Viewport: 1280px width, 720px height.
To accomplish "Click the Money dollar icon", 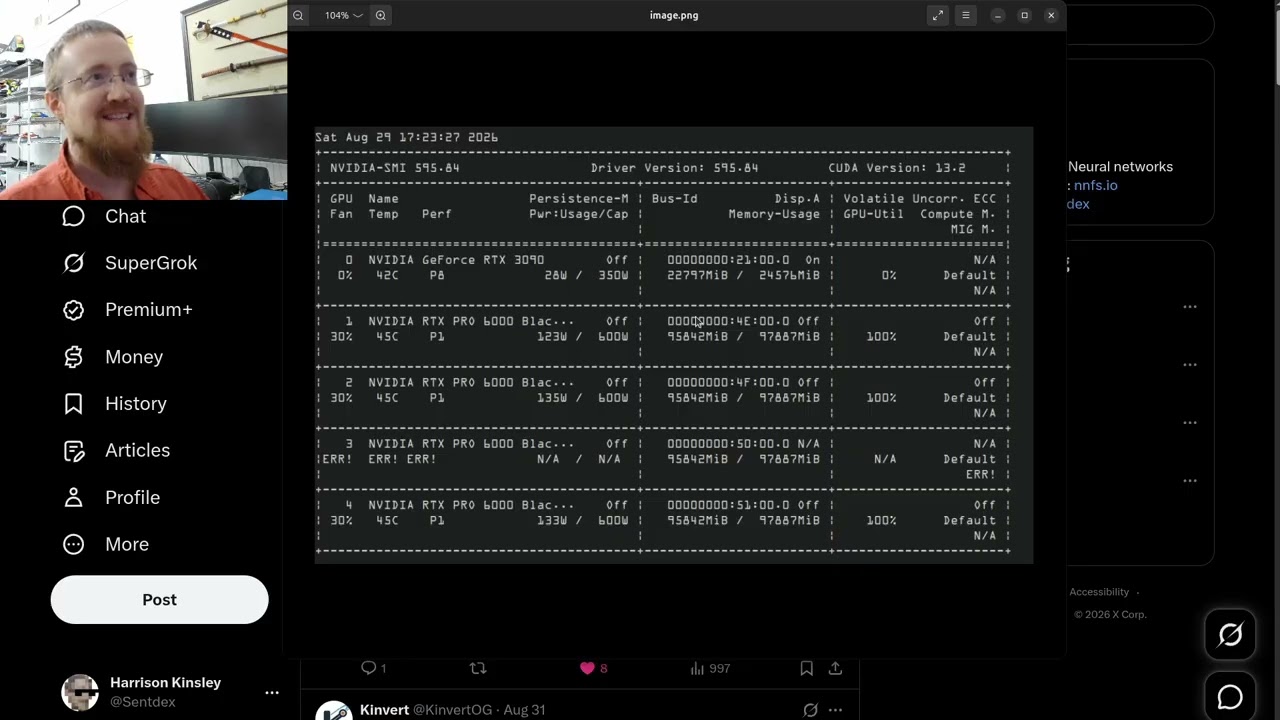I will pos(73,357).
